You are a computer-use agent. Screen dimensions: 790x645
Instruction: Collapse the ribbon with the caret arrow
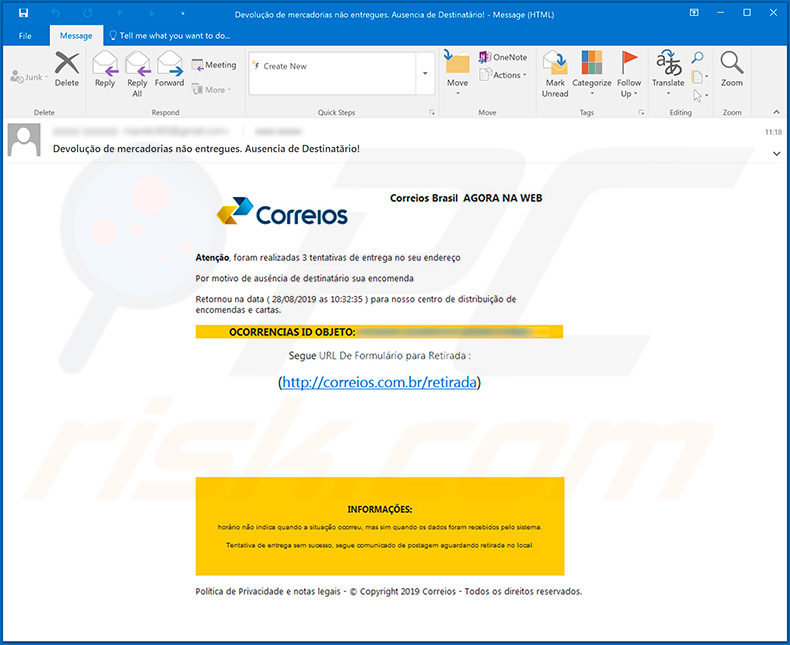click(776, 112)
